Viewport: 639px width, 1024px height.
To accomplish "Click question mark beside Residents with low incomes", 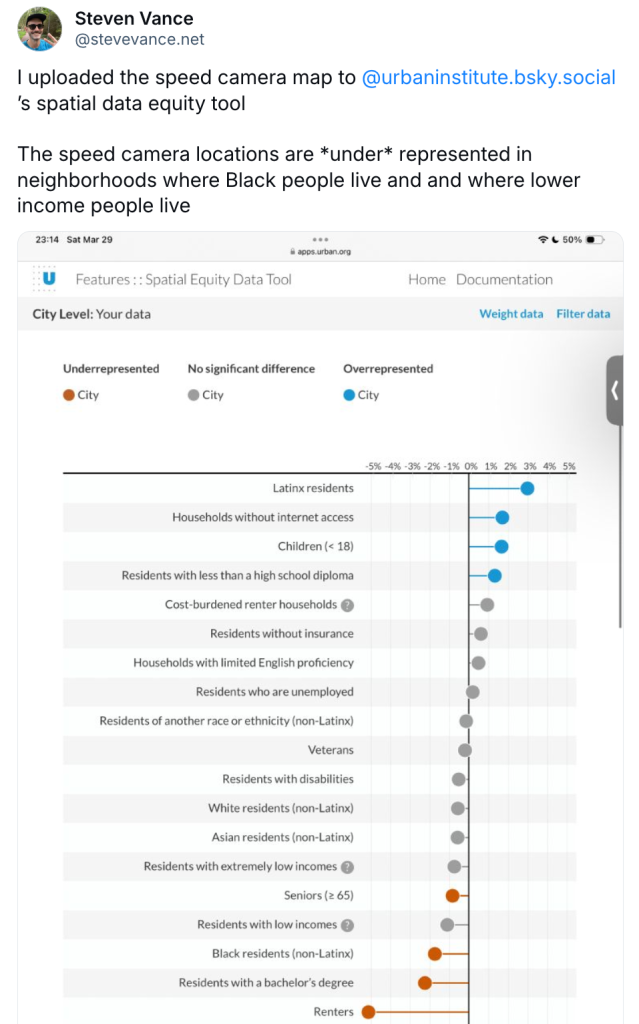I will pyautogui.click(x=347, y=925).
